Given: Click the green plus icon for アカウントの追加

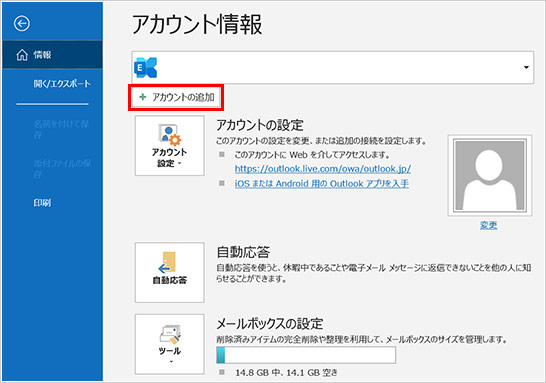Looking at the screenshot, I should [142, 97].
